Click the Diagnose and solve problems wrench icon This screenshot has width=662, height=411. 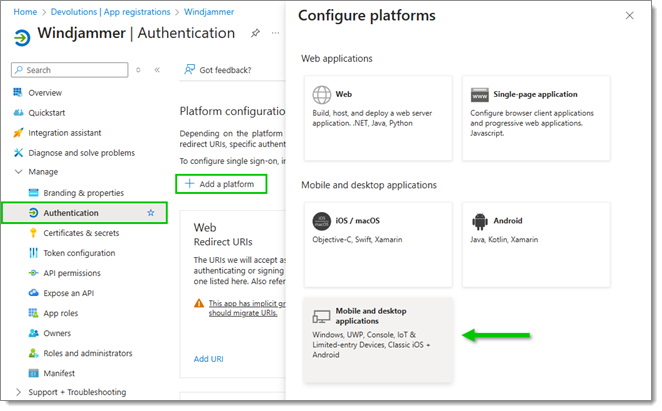18,152
